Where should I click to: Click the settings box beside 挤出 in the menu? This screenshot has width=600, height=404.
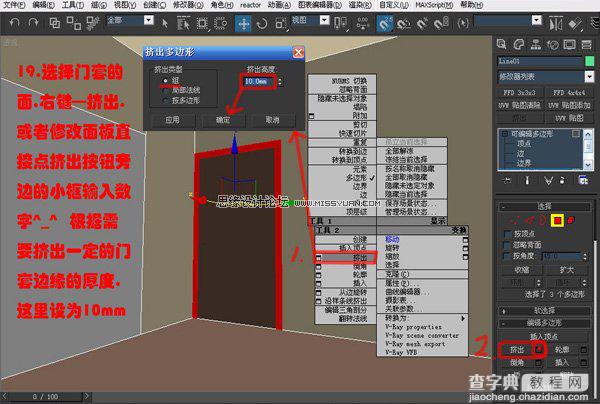[x=318, y=258]
